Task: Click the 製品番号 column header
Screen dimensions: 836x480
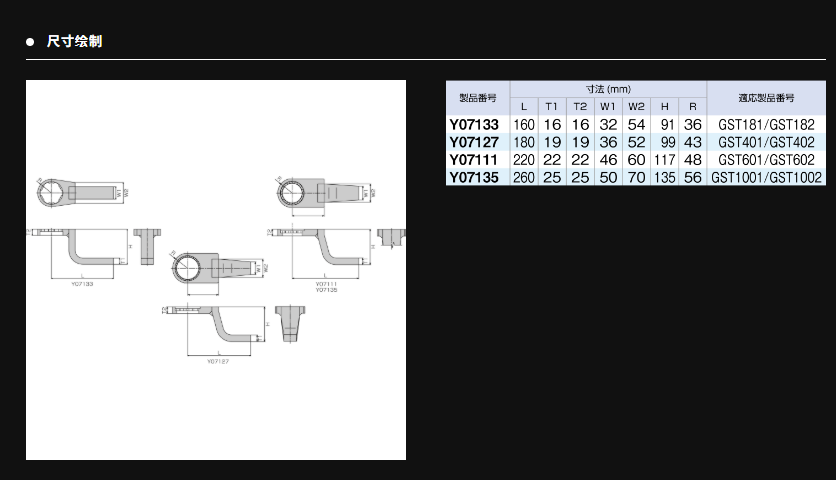Action: coord(477,98)
